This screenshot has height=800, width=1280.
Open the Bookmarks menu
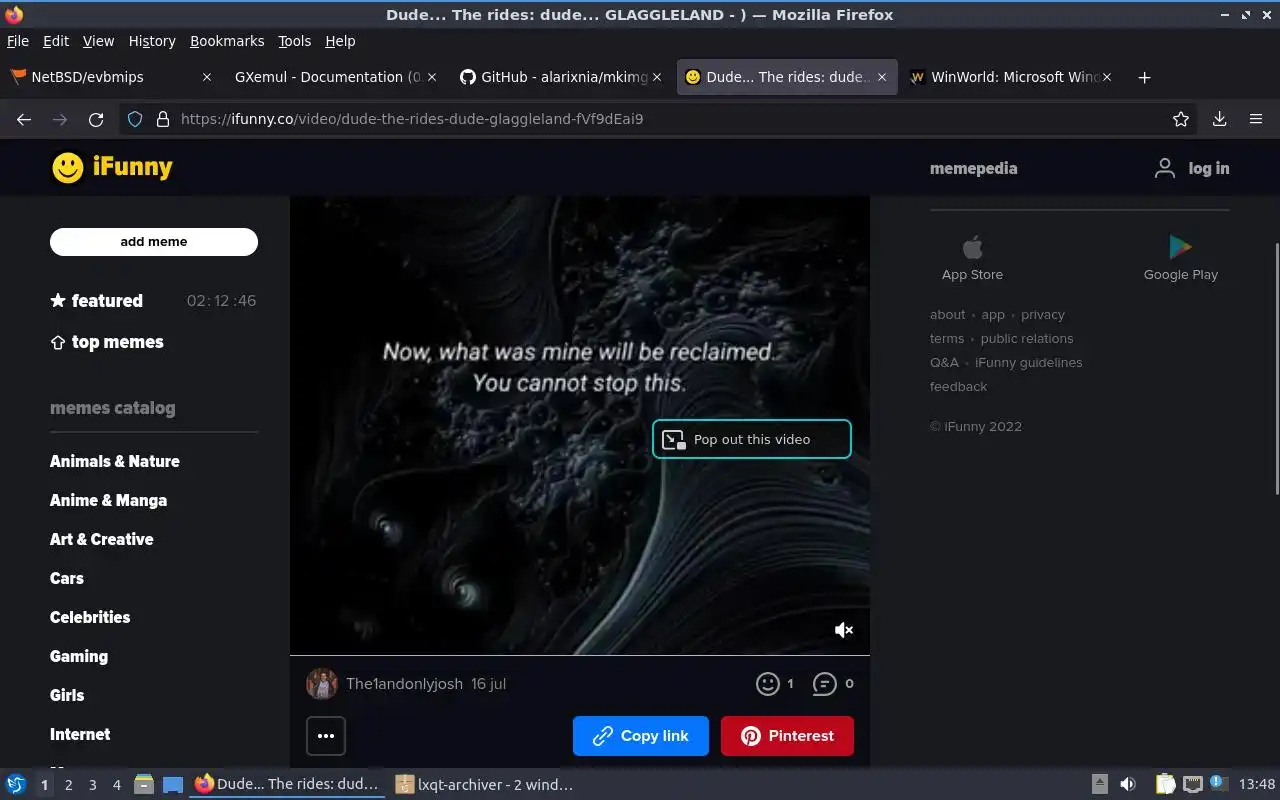pos(227,41)
